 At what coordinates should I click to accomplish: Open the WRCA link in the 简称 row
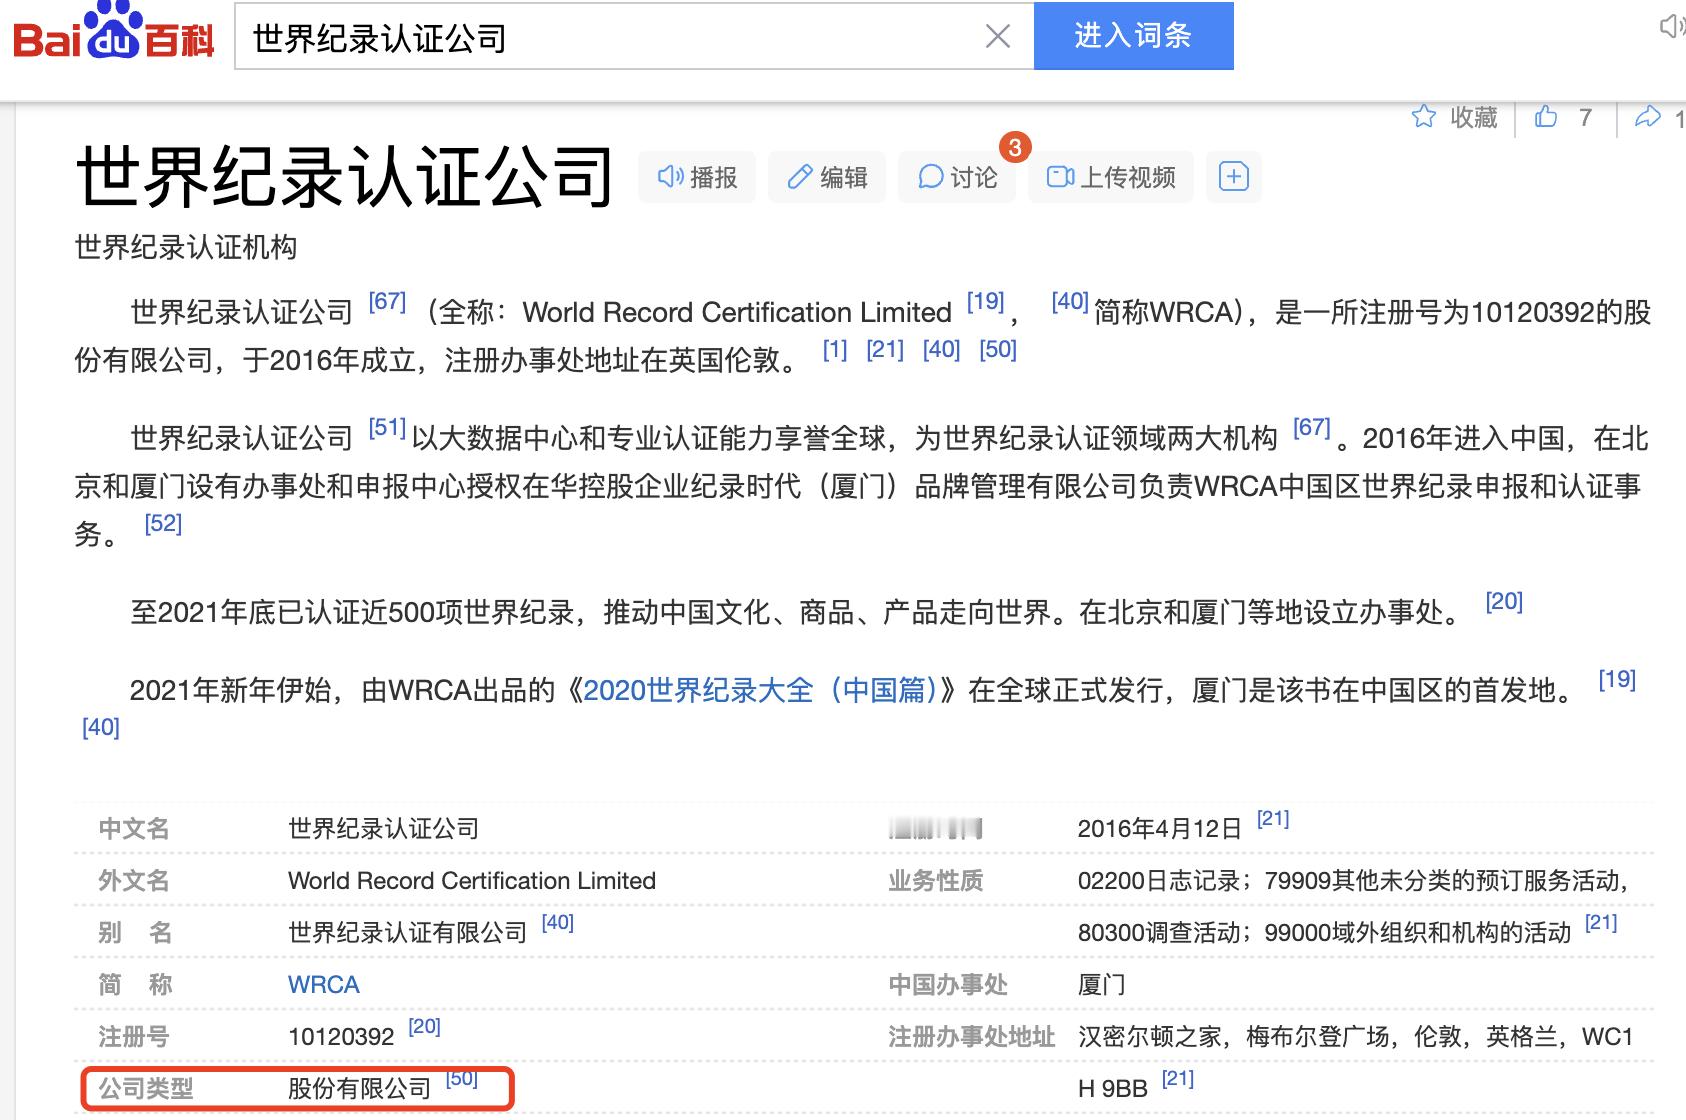click(x=324, y=984)
